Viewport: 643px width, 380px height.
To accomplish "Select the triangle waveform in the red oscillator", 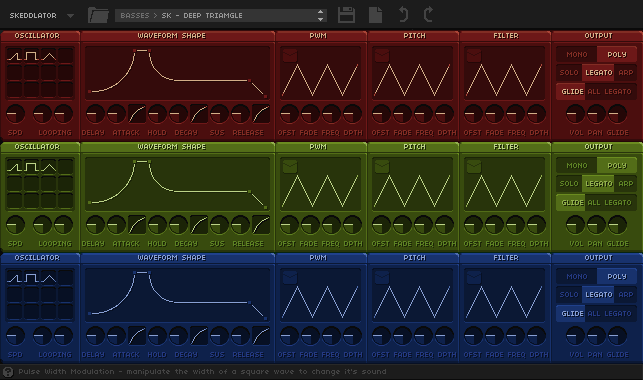I will point(48,55).
